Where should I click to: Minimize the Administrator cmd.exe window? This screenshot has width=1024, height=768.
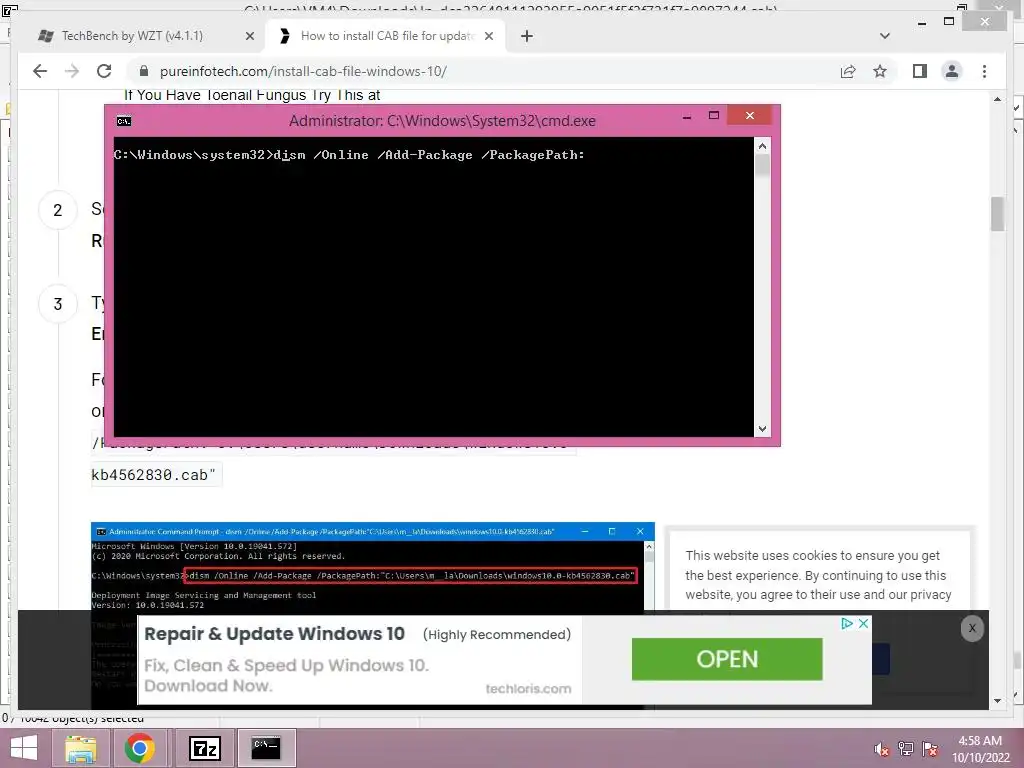(x=687, y=117)
